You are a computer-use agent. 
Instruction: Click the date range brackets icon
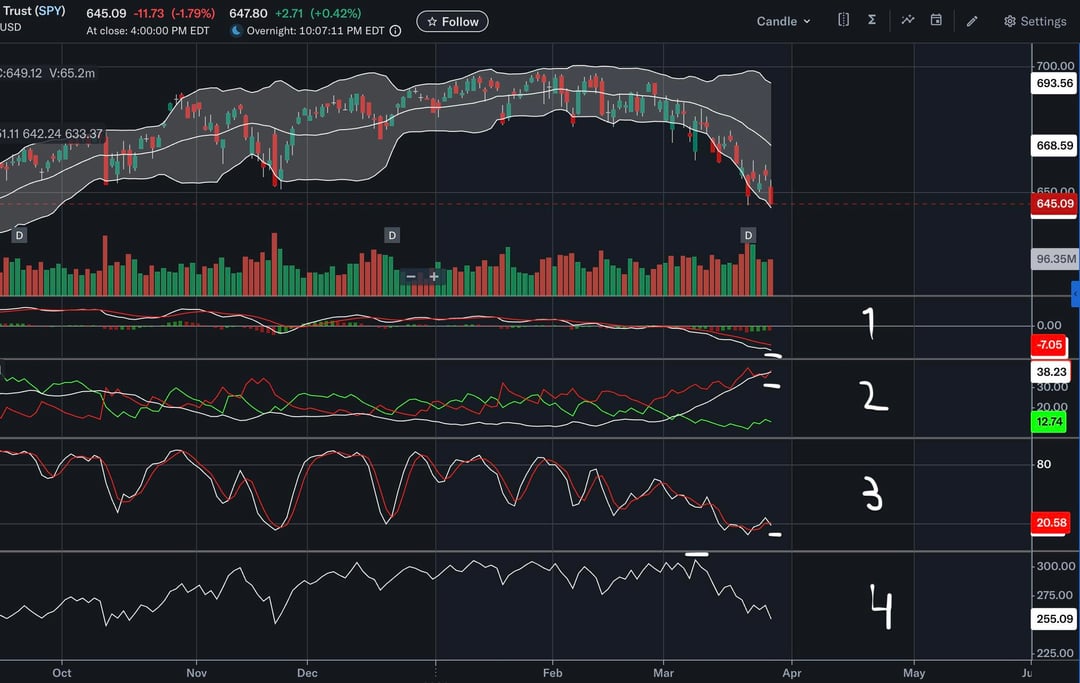(843, 20)
